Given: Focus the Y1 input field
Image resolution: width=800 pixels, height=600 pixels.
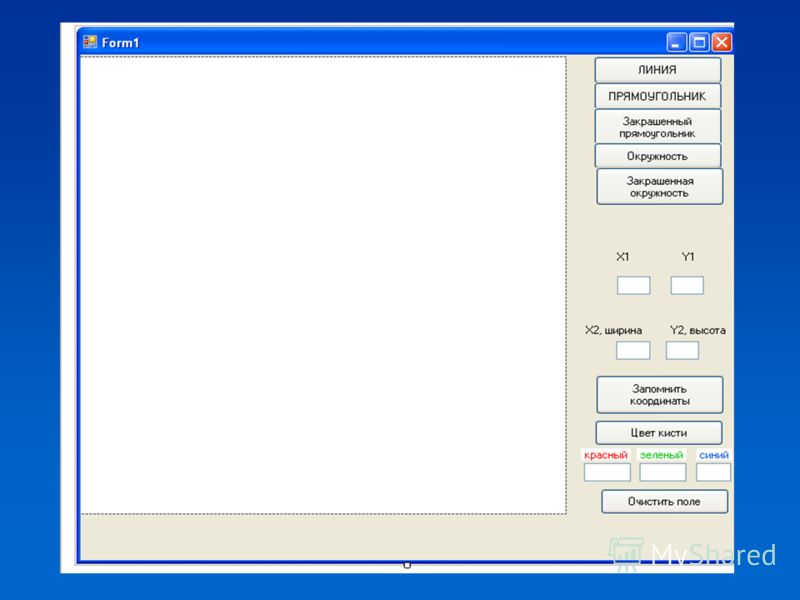Looking at the screenshot, I should 687,286.
